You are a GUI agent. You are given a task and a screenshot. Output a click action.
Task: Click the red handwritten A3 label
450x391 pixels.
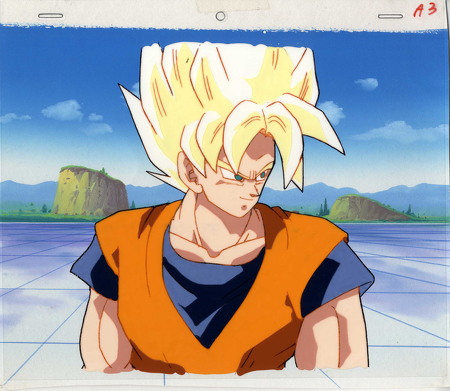click(425, 9)
